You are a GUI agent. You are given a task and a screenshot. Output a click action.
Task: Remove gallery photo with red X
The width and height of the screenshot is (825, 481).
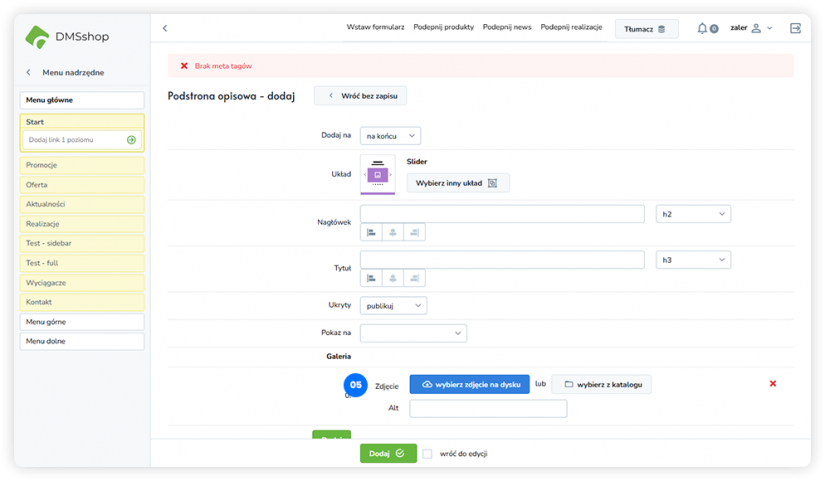772,383
